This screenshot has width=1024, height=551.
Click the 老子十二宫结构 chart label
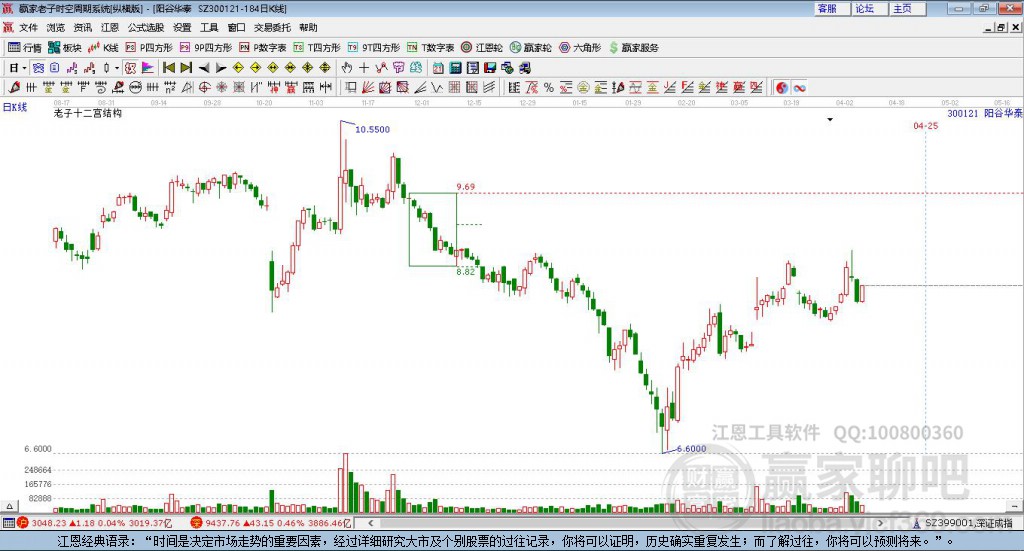pyautogui.click(x=88, y=113)
